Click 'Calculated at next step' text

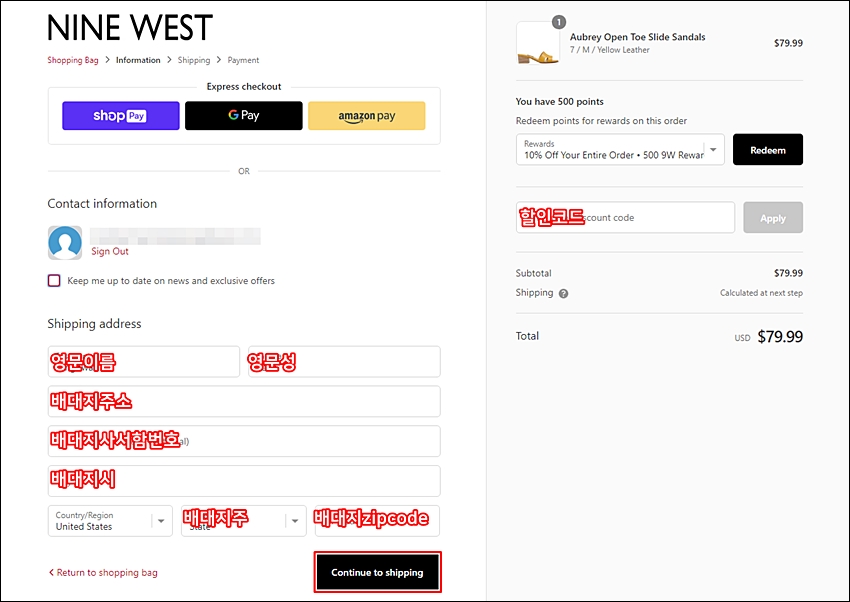[761, 293]
